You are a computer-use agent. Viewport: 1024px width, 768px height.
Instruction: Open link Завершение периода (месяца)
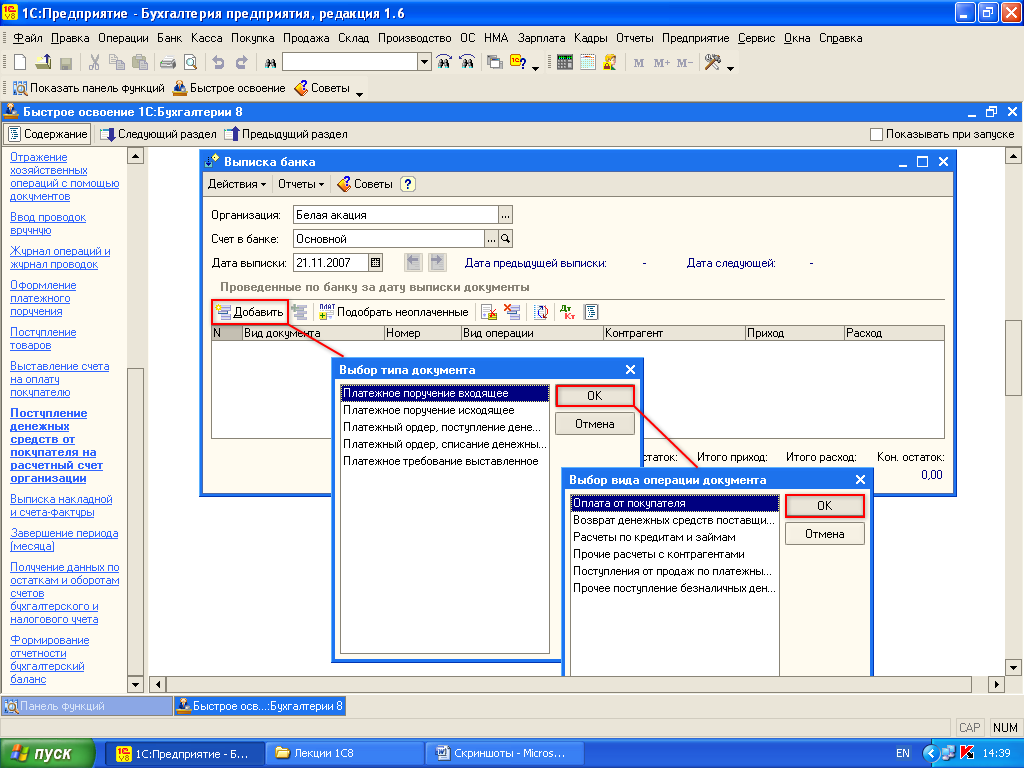pyautogui.click(x=64, y=539)
